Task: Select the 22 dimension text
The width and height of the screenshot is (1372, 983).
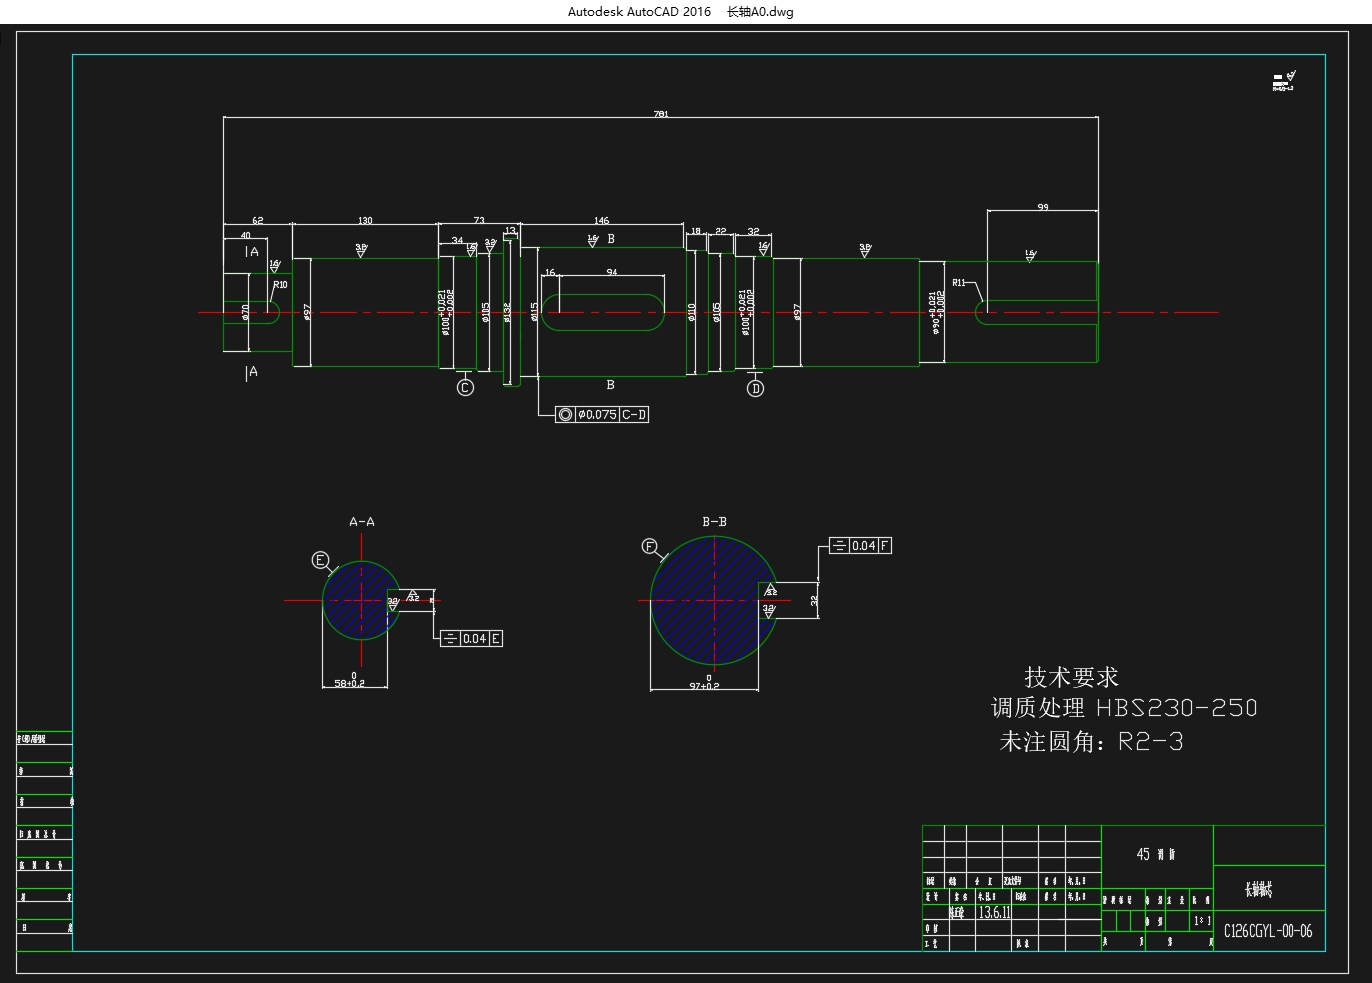Action: pos(721,231)
